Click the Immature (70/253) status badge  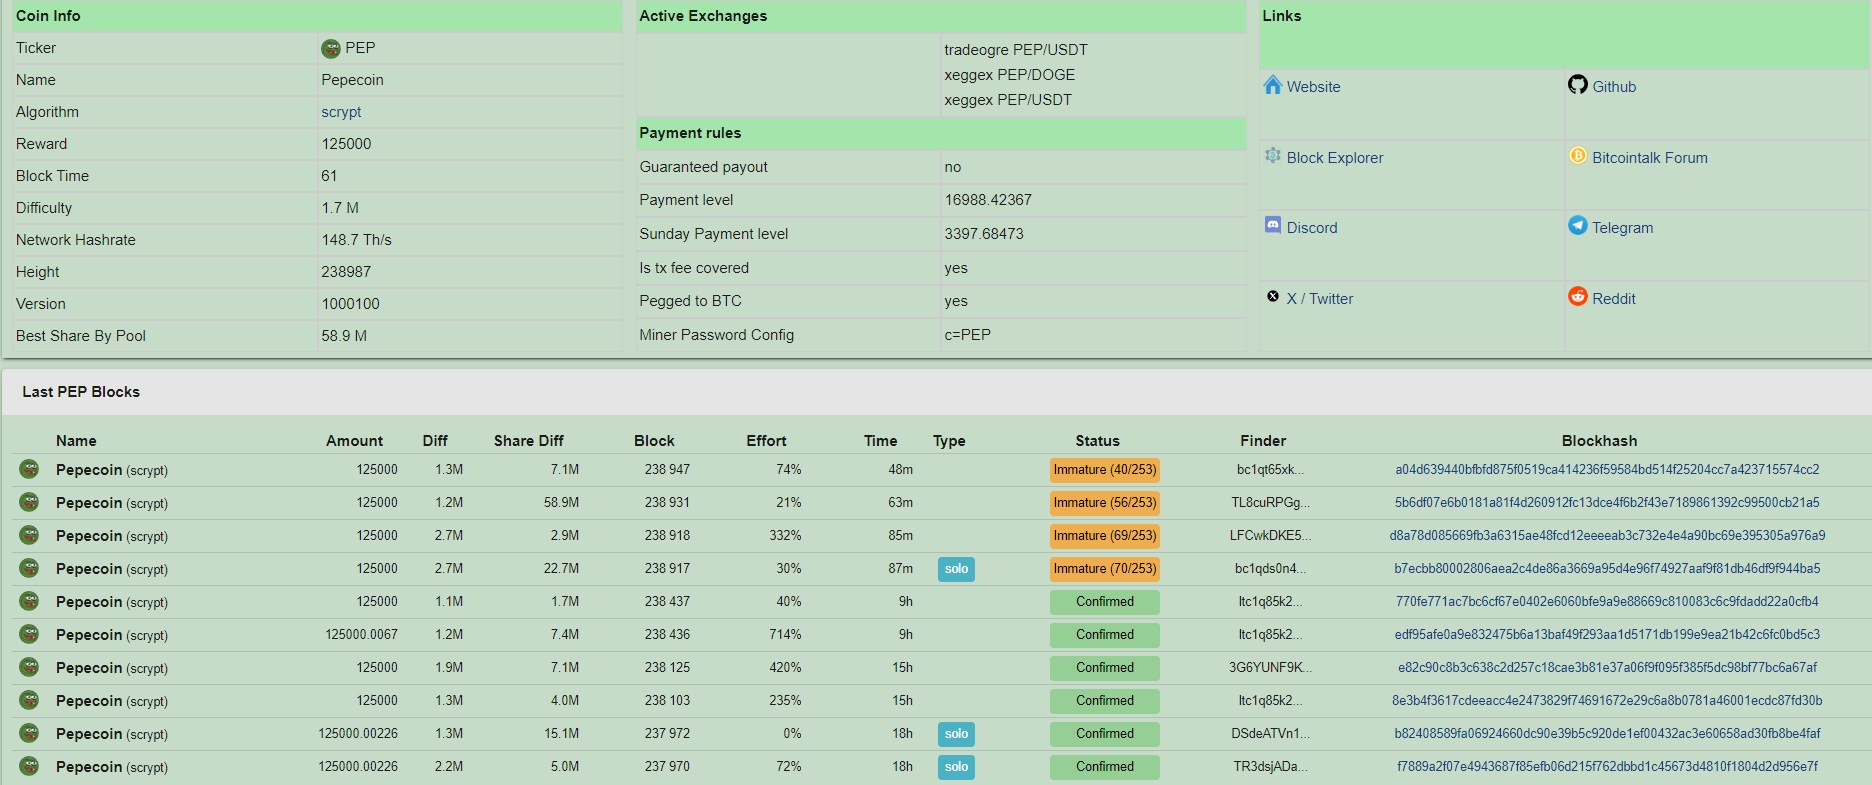[1105, 568]
